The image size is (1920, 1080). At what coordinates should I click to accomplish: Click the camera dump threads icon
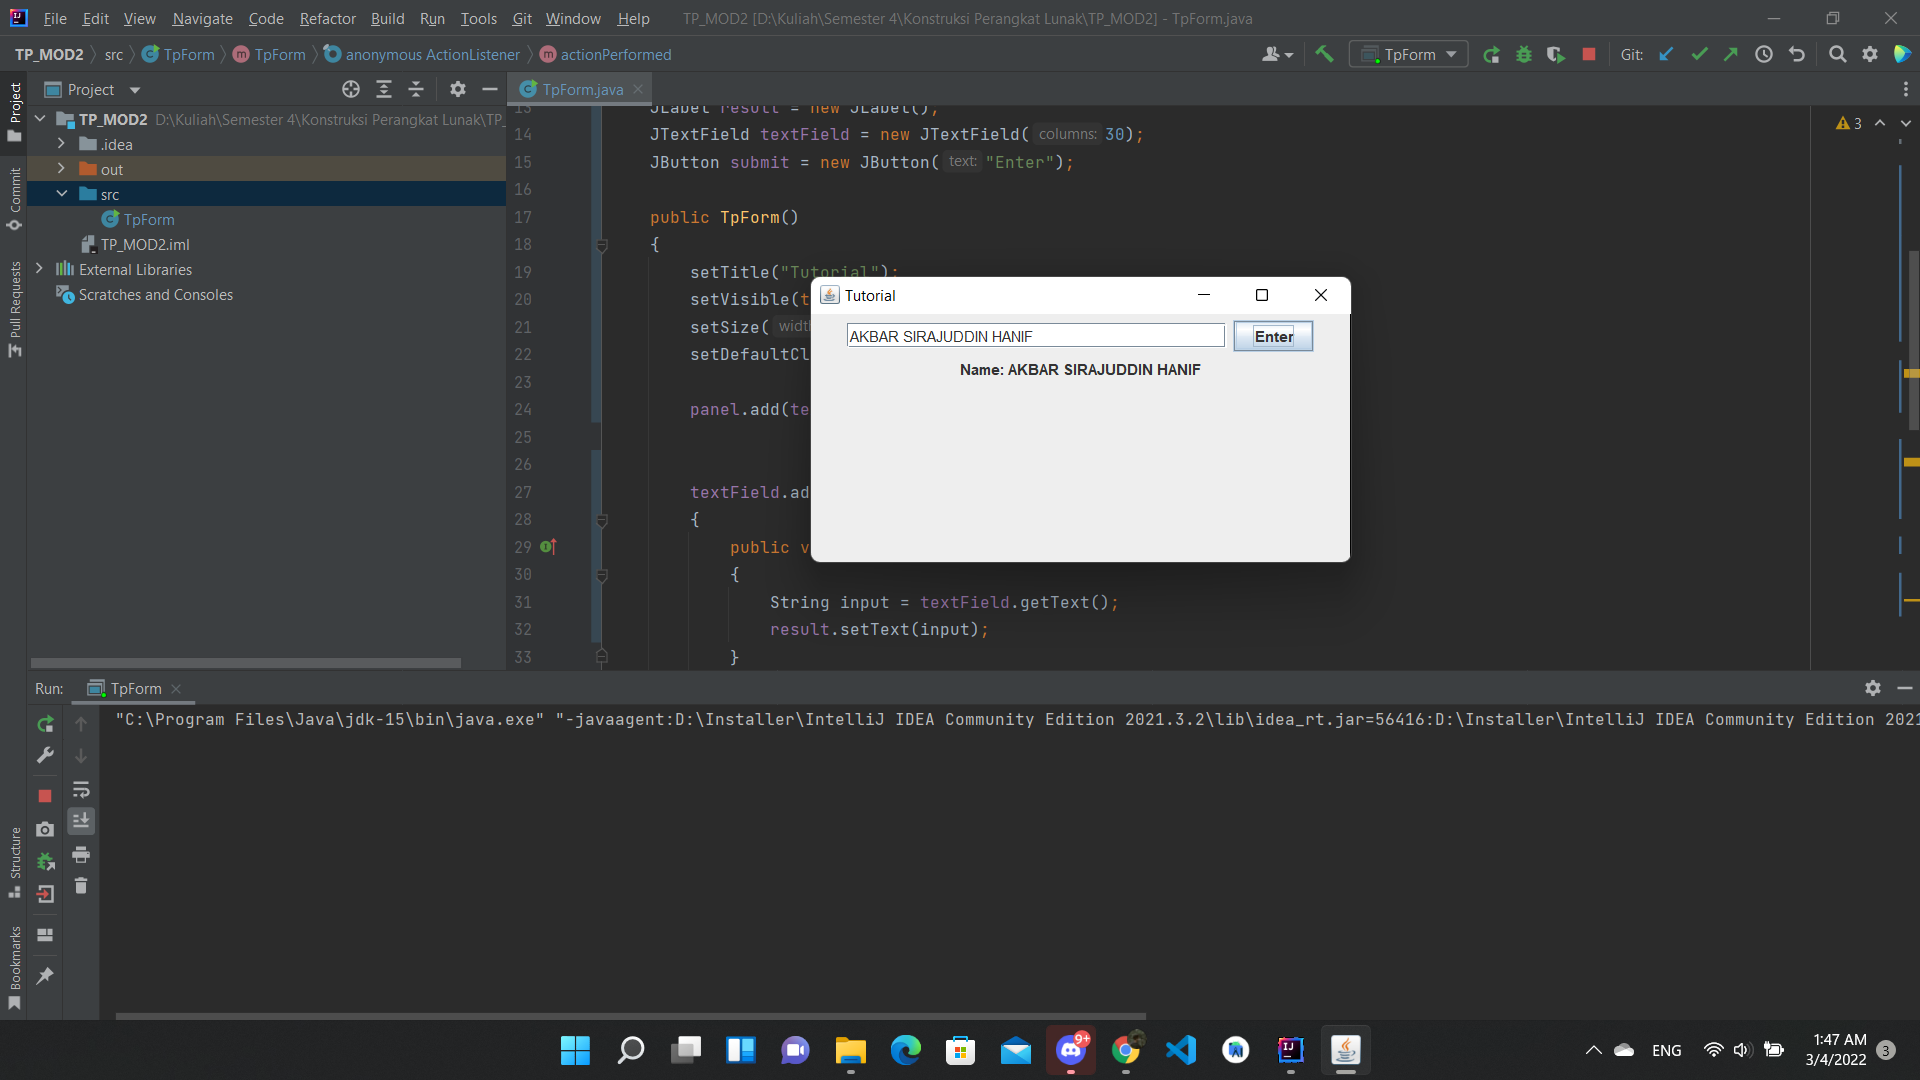coord(45,829)
